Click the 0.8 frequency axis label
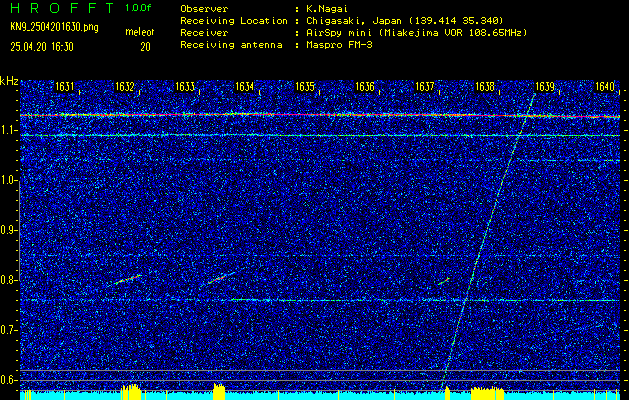629x400 pixels. pyautogui.click(x=8, y=280)
